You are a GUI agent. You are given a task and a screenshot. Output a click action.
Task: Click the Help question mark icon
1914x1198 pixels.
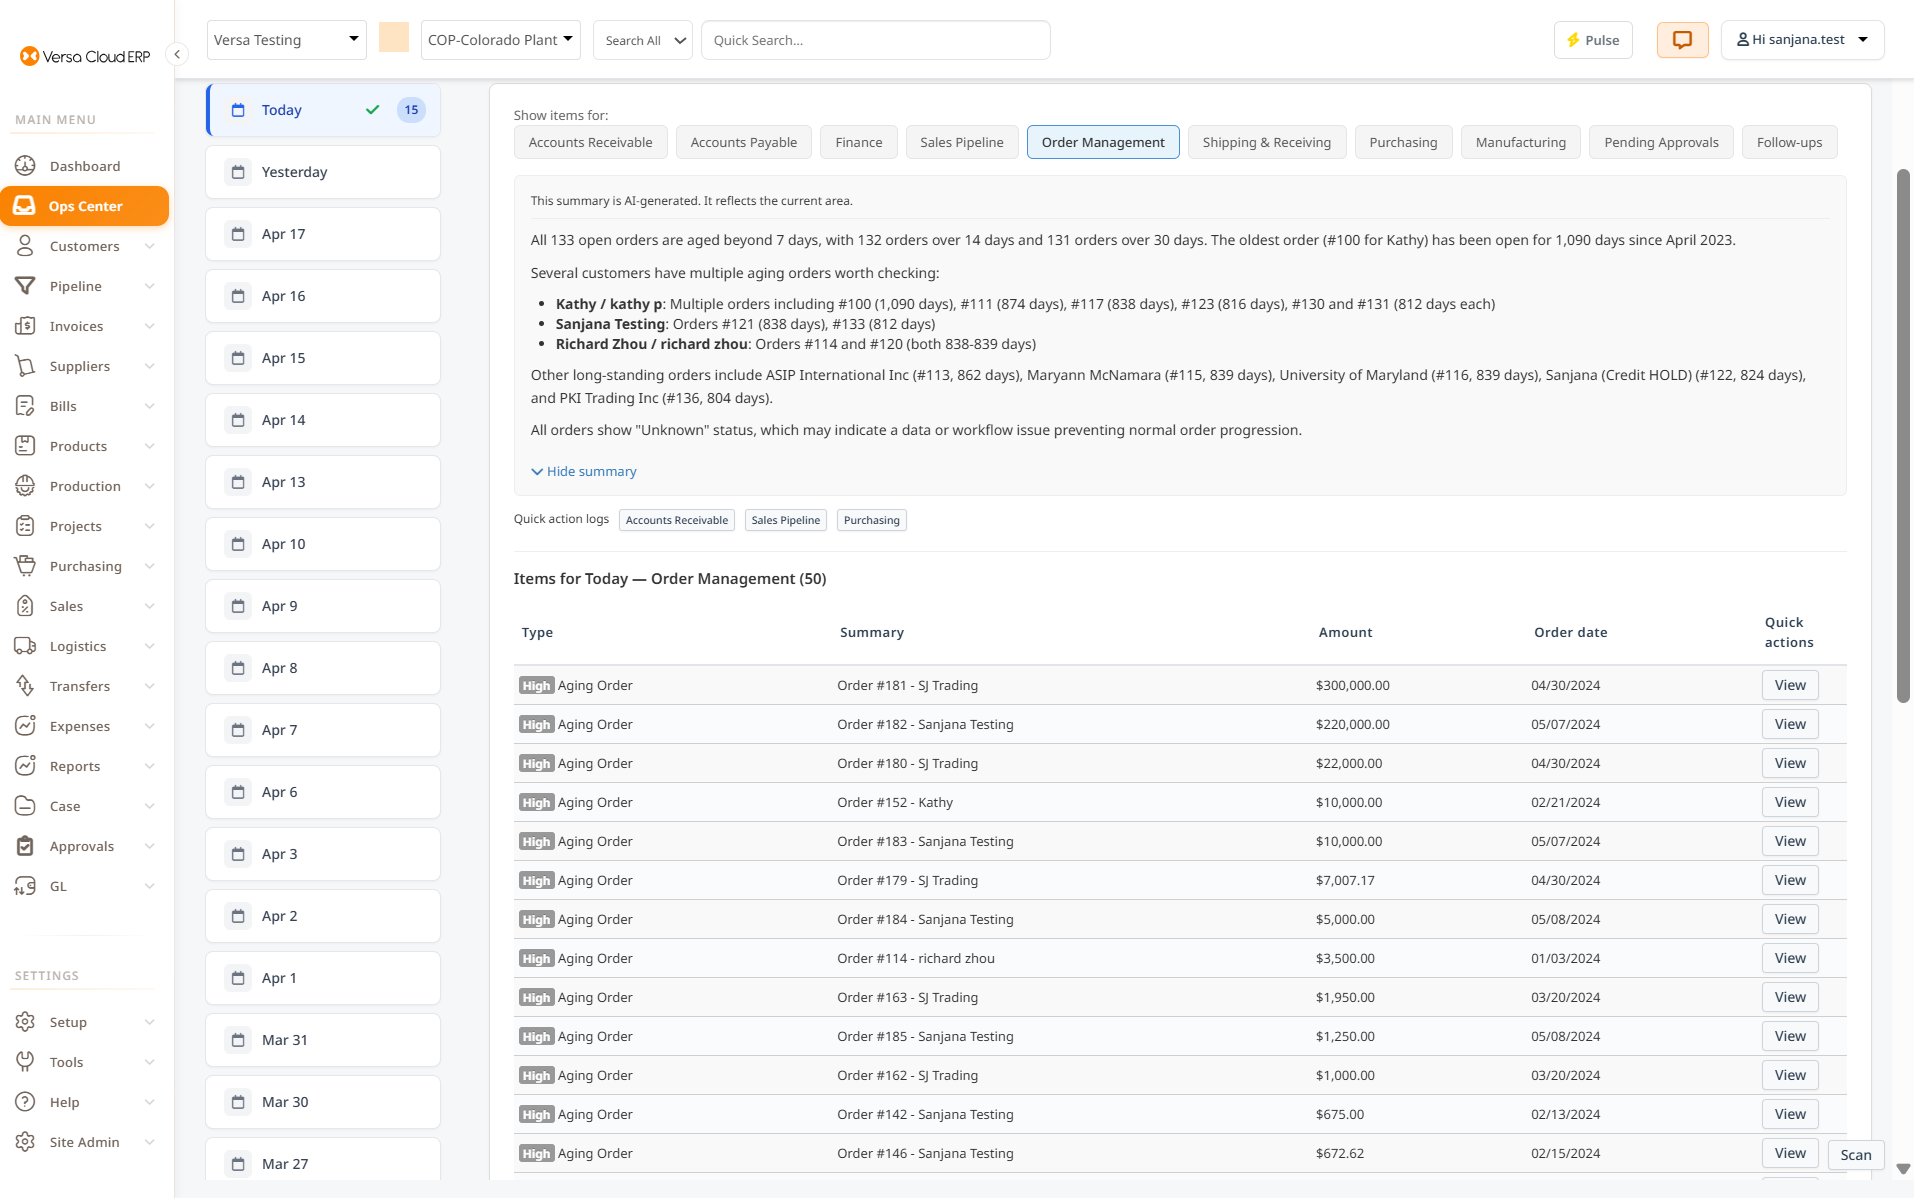click(26, 1102)
